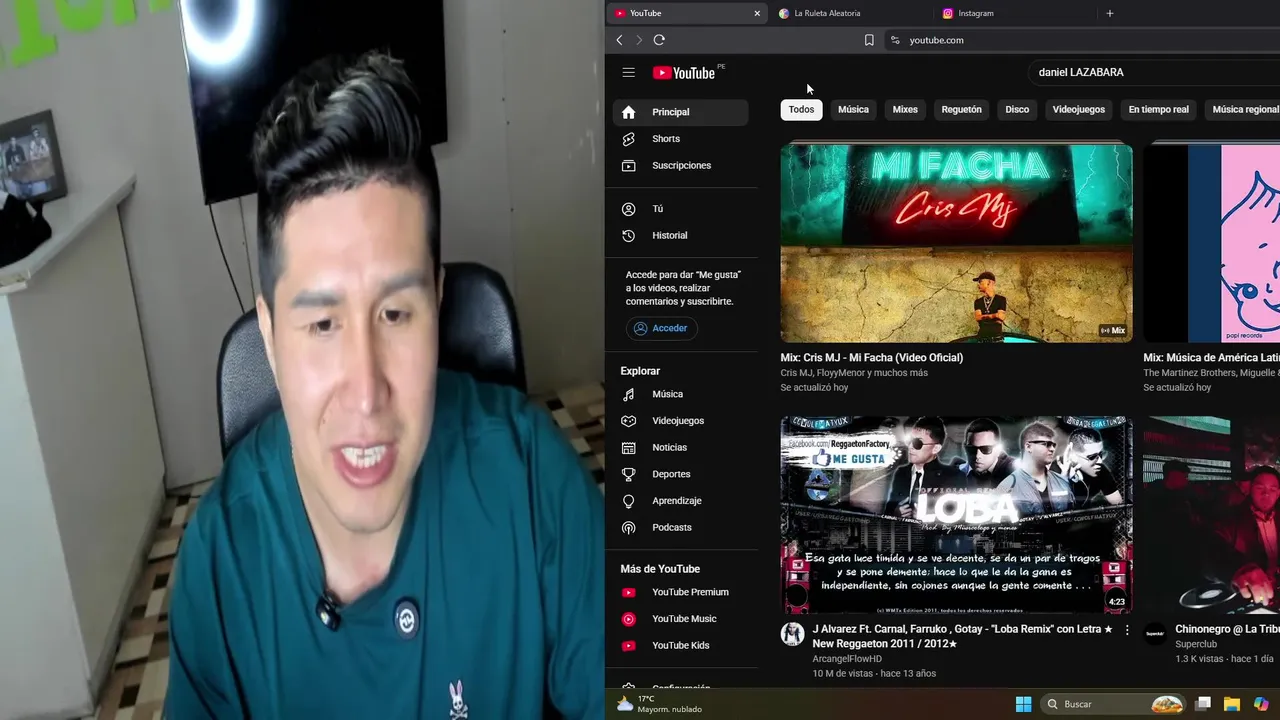Open Videojuegos under Explorar
Image resolution: width=1280 pixels, height=720 pixels.
(x=680, y=421)
